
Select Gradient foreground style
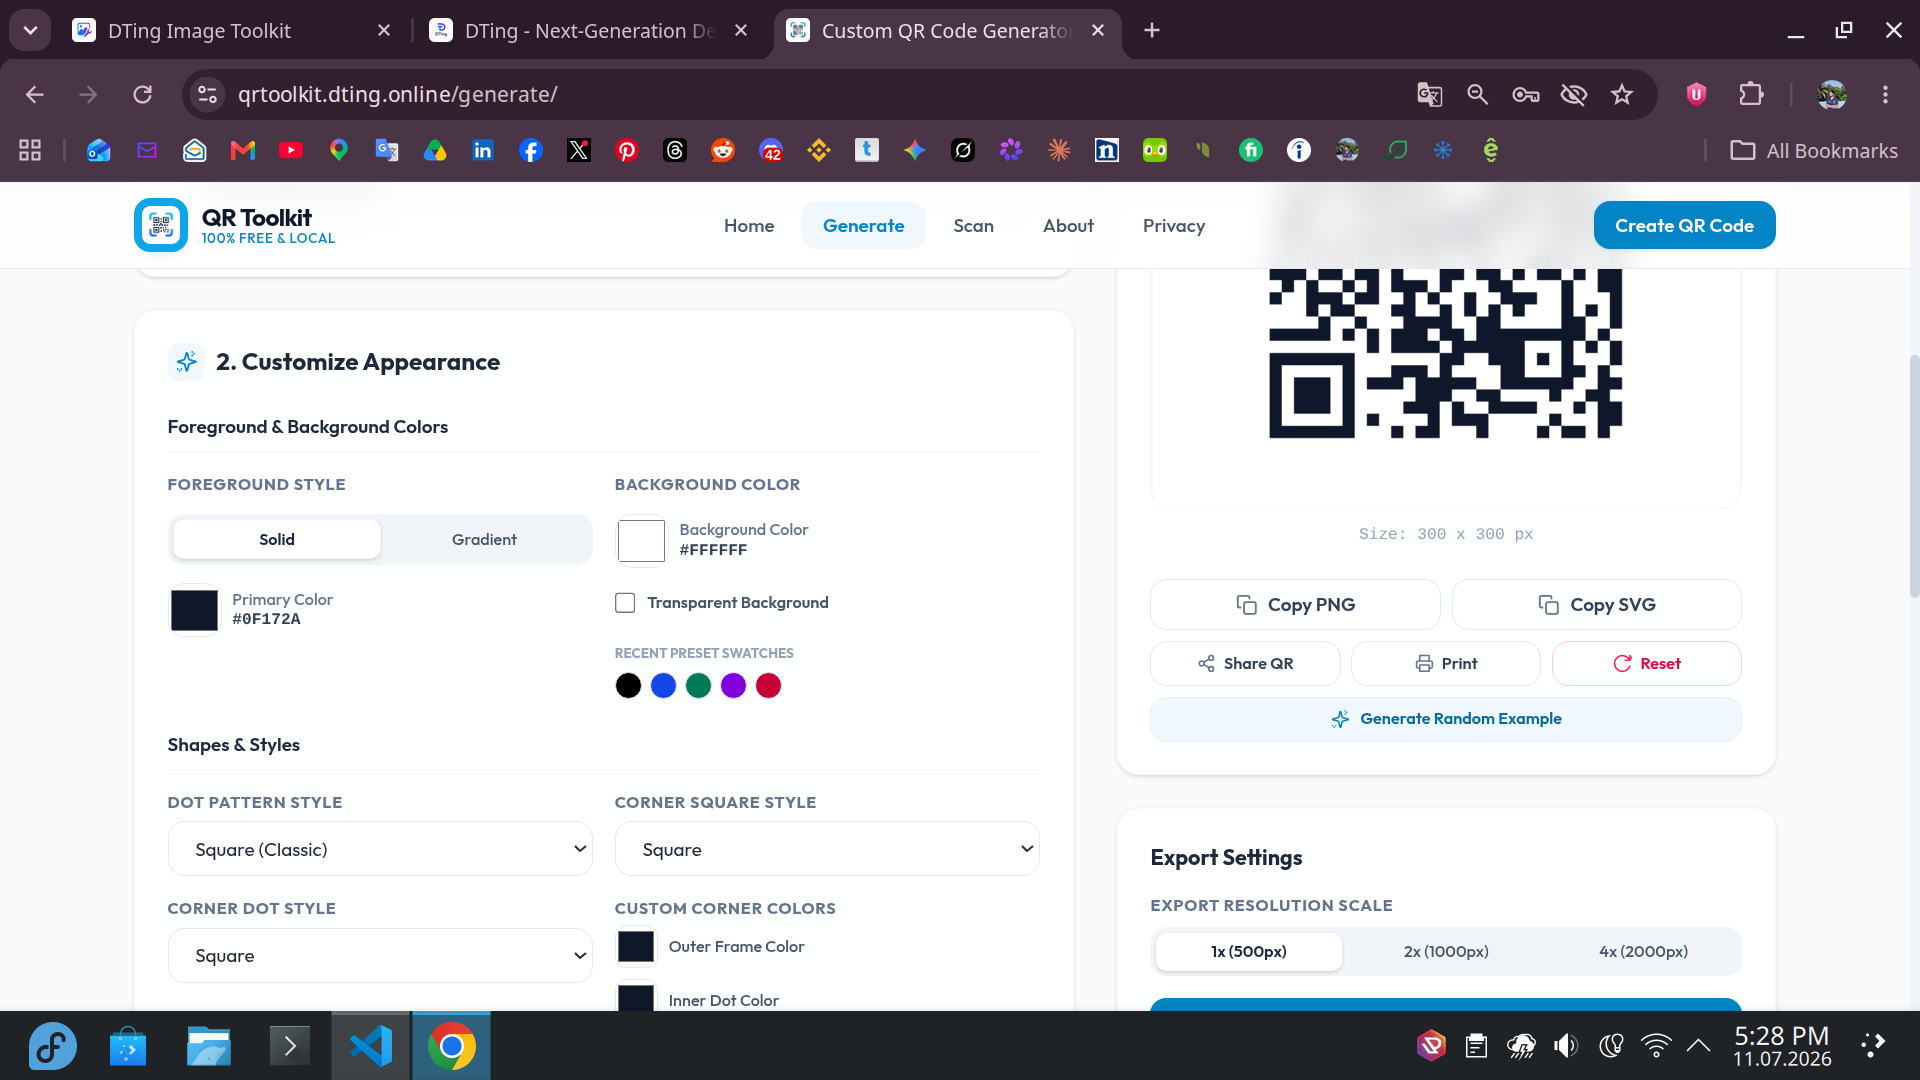[484, 539]
